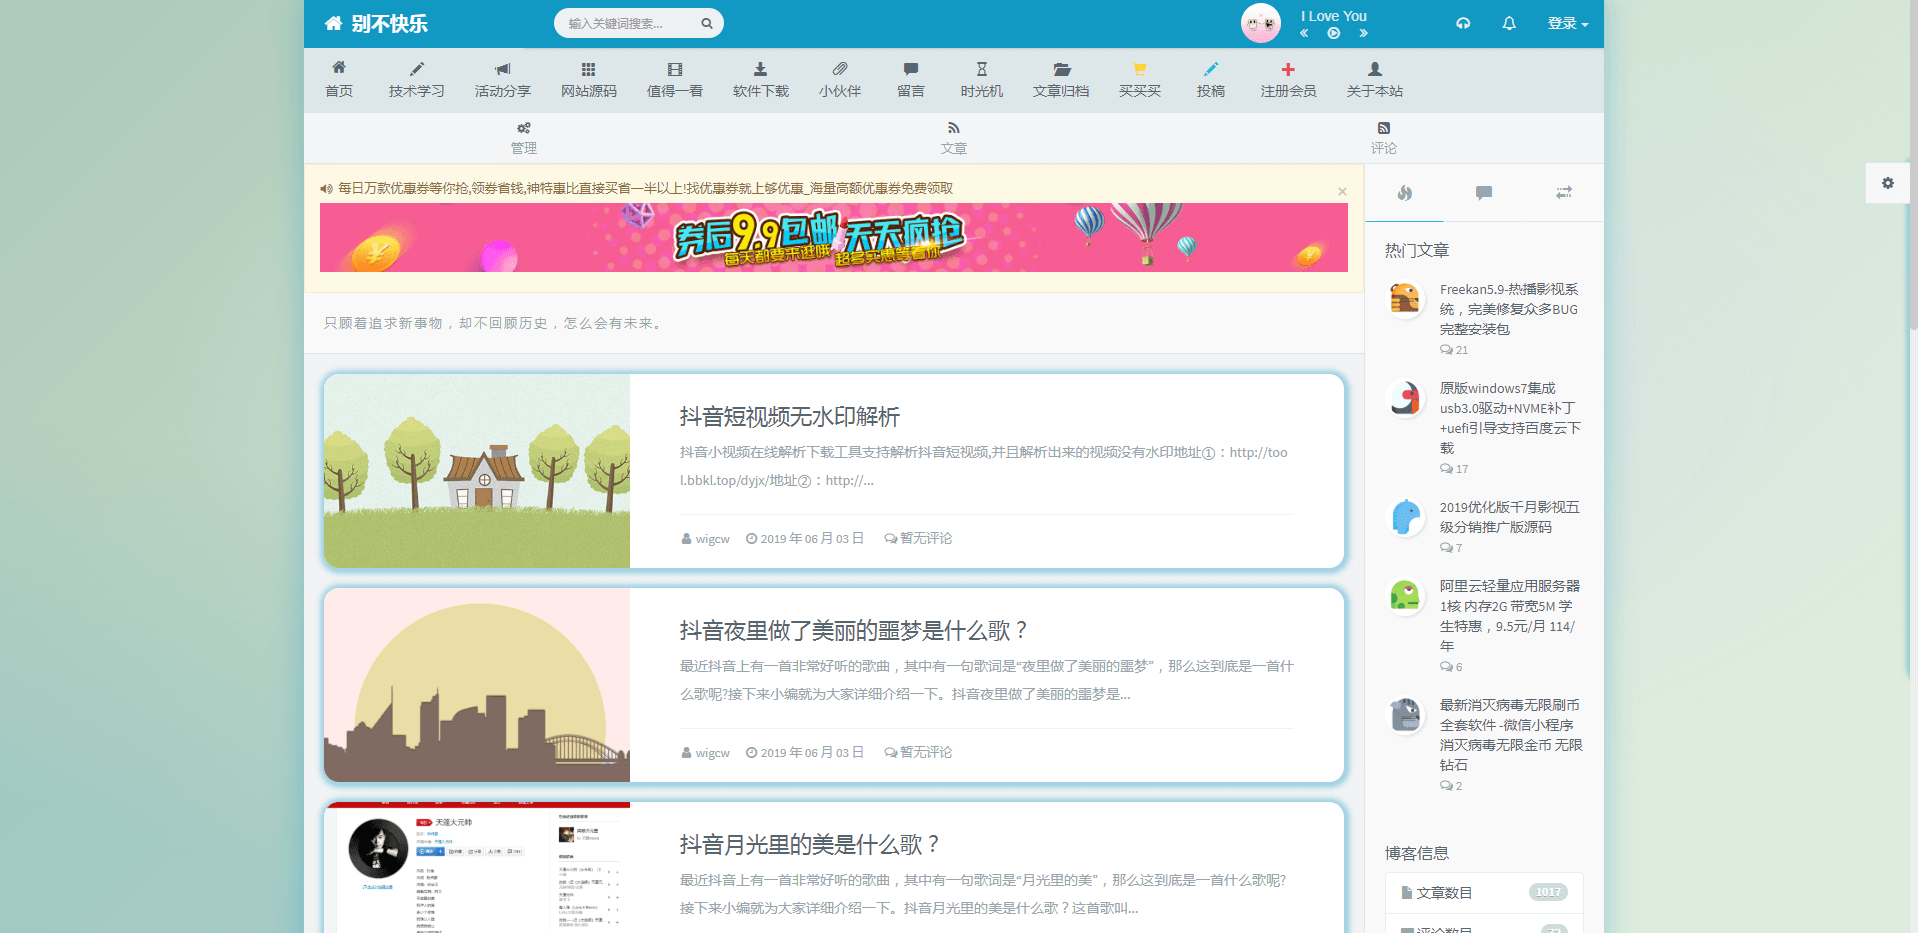Click the 文章 RSS feed icon
This screenshot has width=1918, height=933.
click(x=953, y=128)
